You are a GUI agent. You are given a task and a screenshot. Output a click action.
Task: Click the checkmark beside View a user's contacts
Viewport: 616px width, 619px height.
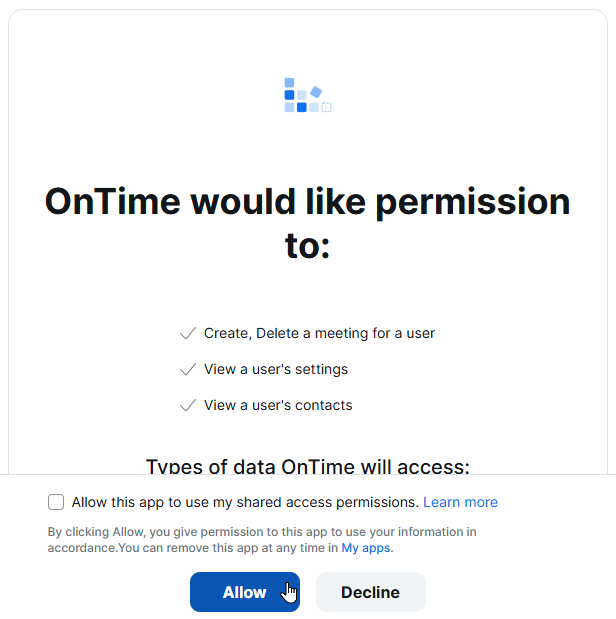(x=188, y=405)
